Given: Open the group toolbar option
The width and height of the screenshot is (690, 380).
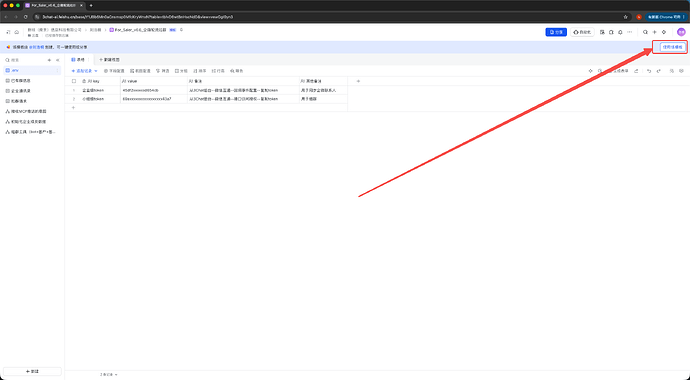Looking at the screenshot, I should (181, 71).
